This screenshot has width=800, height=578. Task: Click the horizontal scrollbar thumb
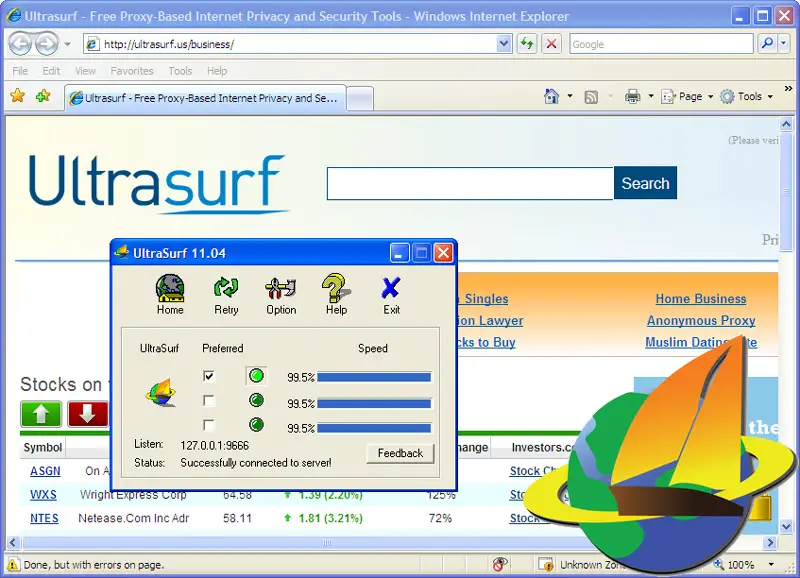326,542
